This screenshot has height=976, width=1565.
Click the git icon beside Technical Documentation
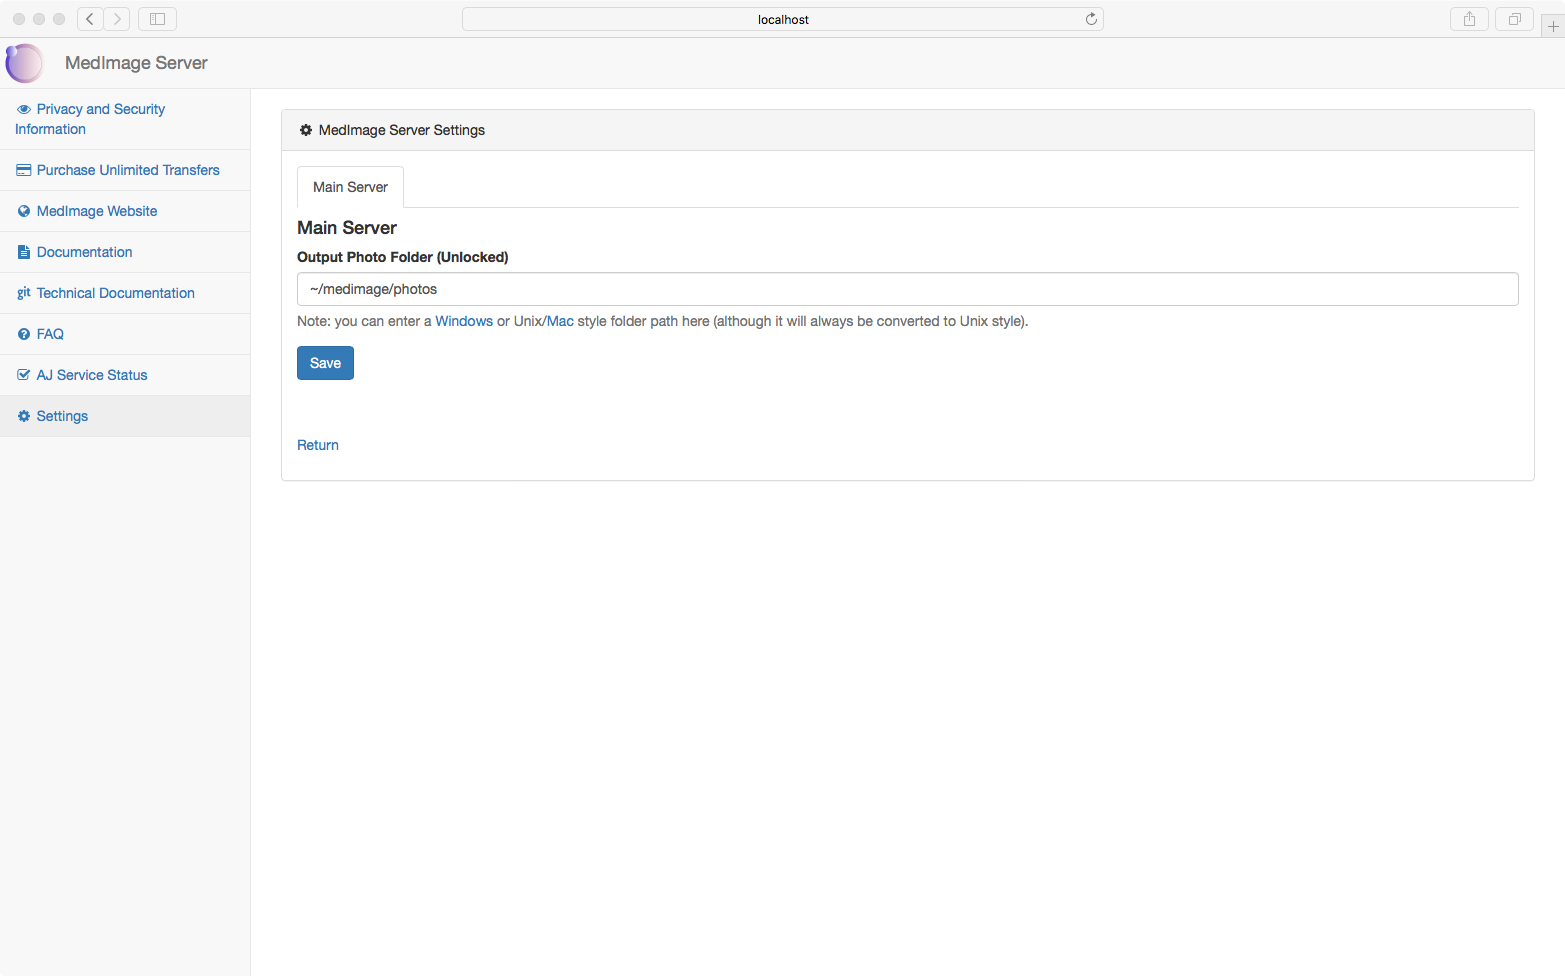click(24, 293)
